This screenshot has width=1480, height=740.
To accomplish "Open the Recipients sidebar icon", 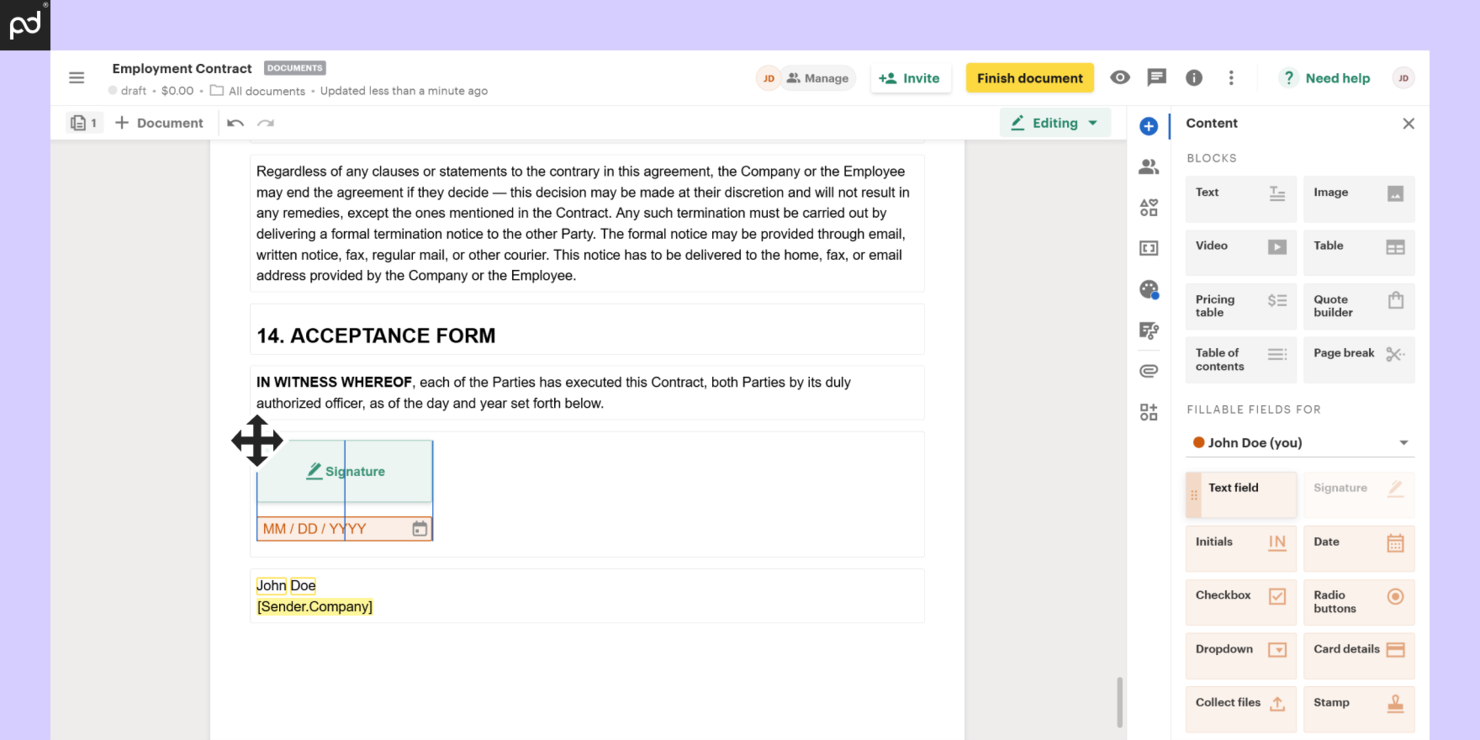I will point(1148,167).
